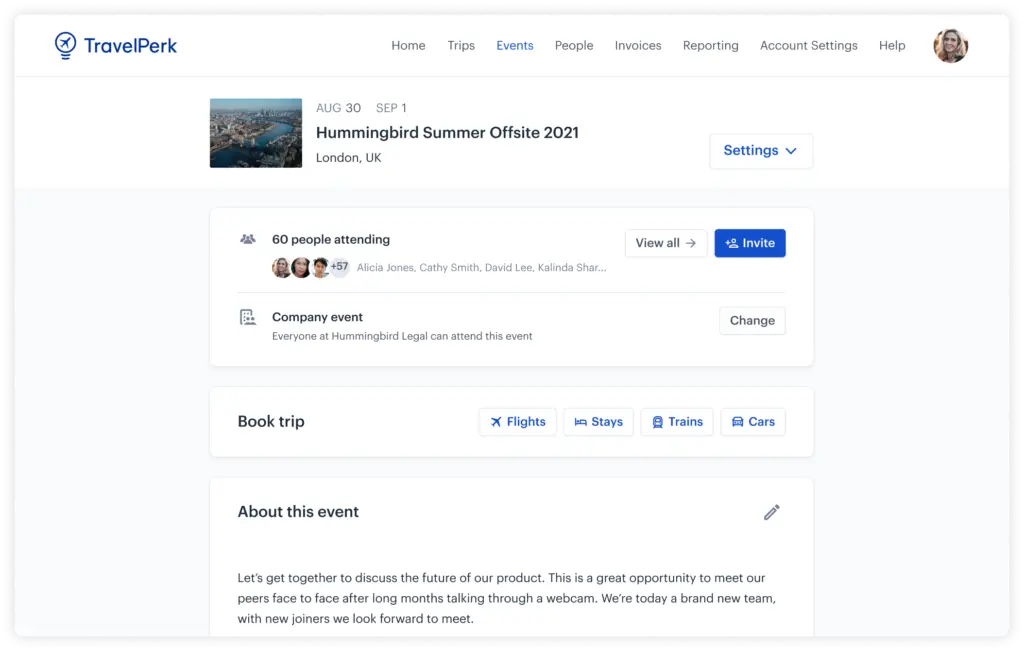The width and height of the screenshot is (1024, 651).
Task: Go to Reporting
Action: pyautogui.click(x=711, y=46)
